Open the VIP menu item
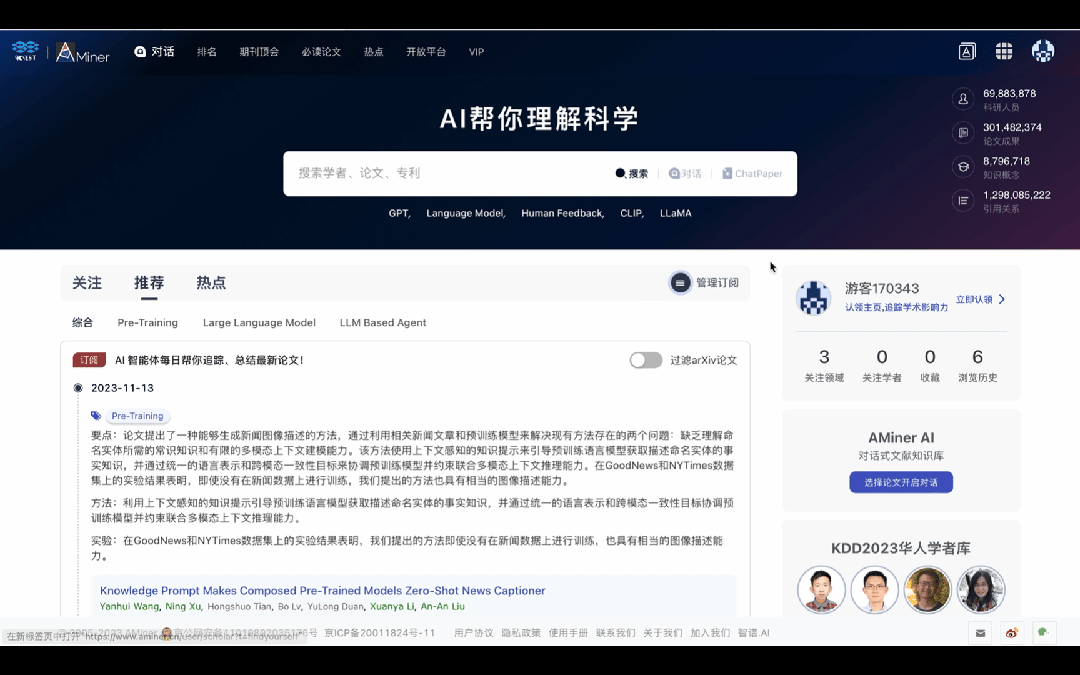 coord(476,52)
